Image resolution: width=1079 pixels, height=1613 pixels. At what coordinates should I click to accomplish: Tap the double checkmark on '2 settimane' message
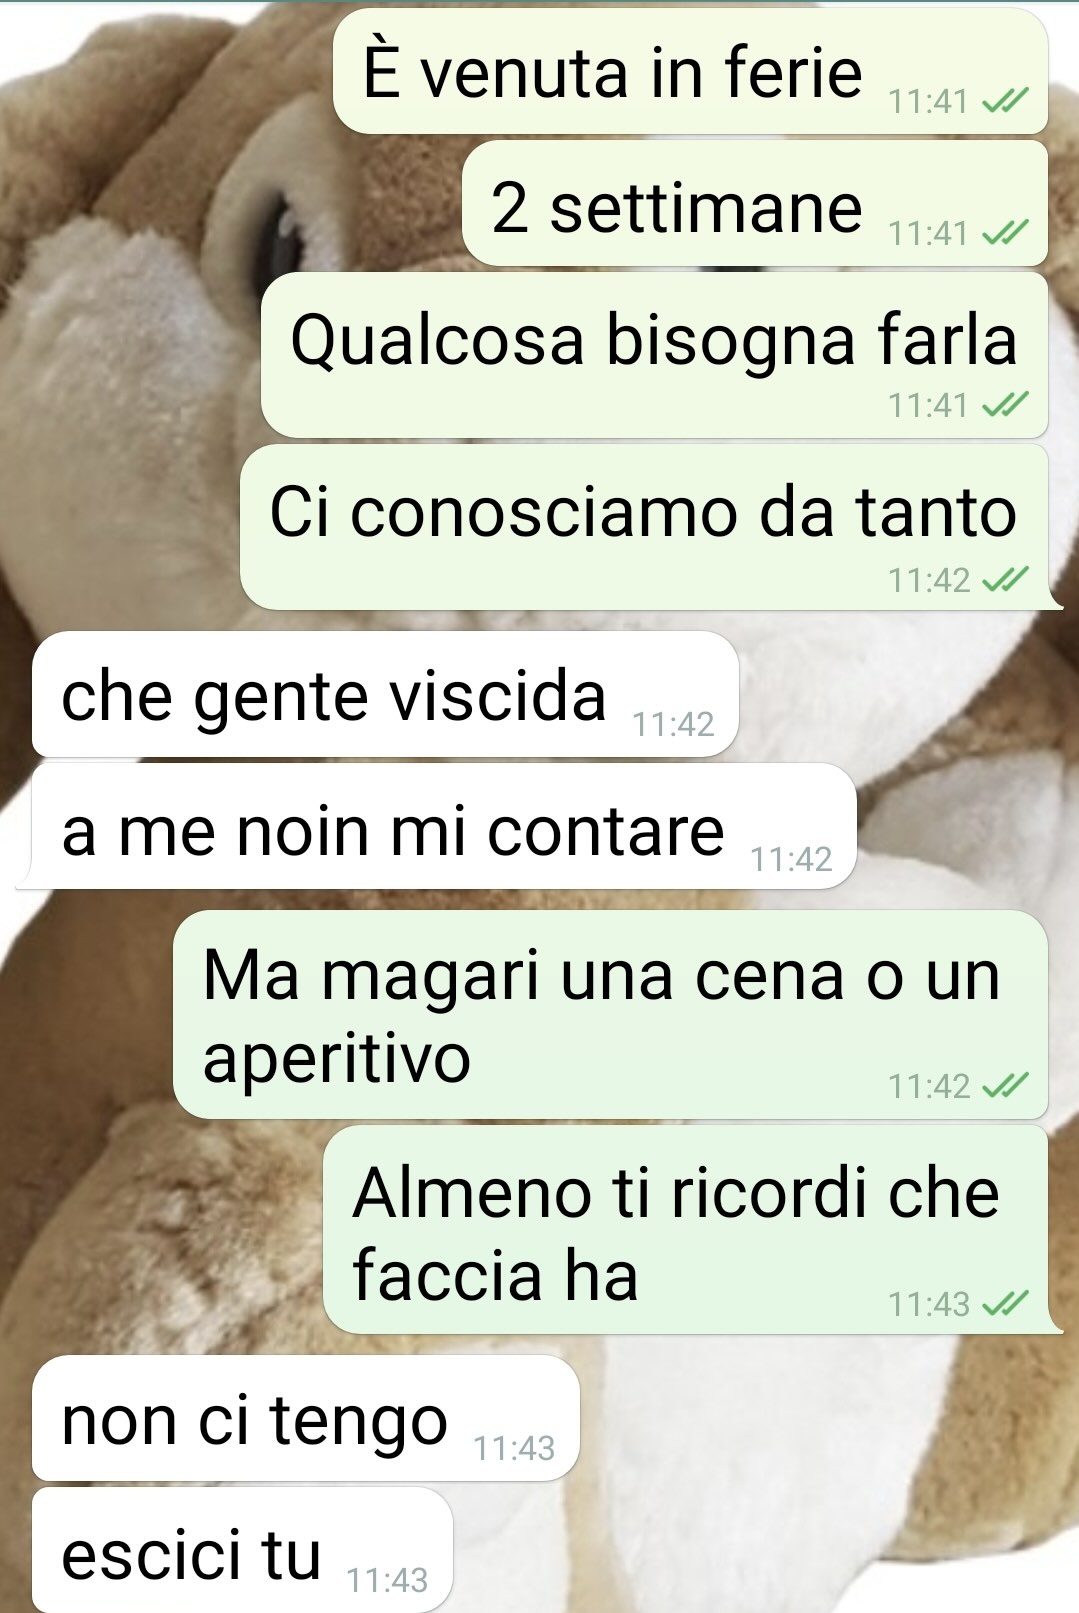pos(1005,233)
